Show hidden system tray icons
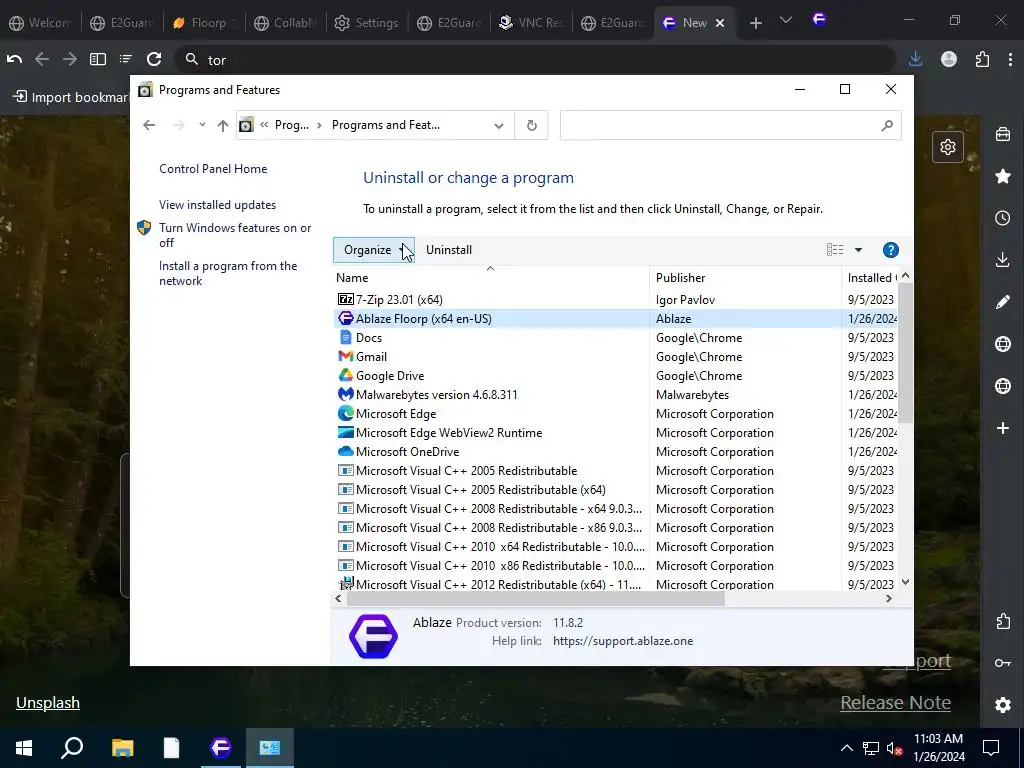Viewport: 1024px width, 768px height. [x=846, y=748]
